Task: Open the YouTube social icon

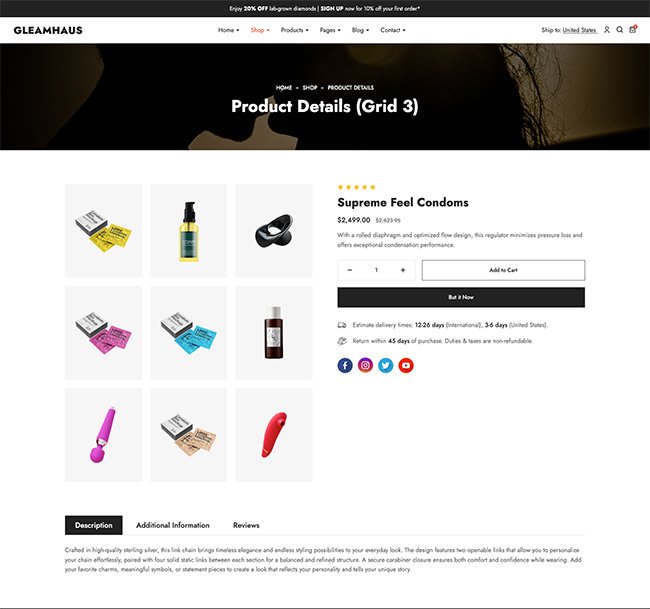Action: [406, 365]
